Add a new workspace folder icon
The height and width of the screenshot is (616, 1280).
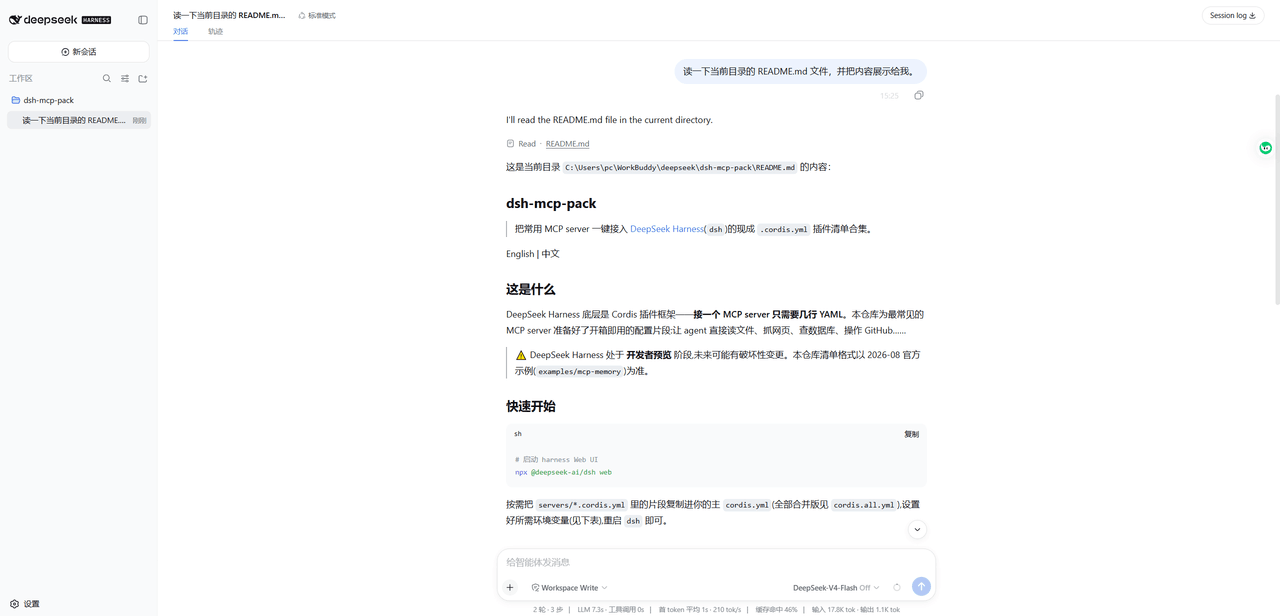[143, 78]
